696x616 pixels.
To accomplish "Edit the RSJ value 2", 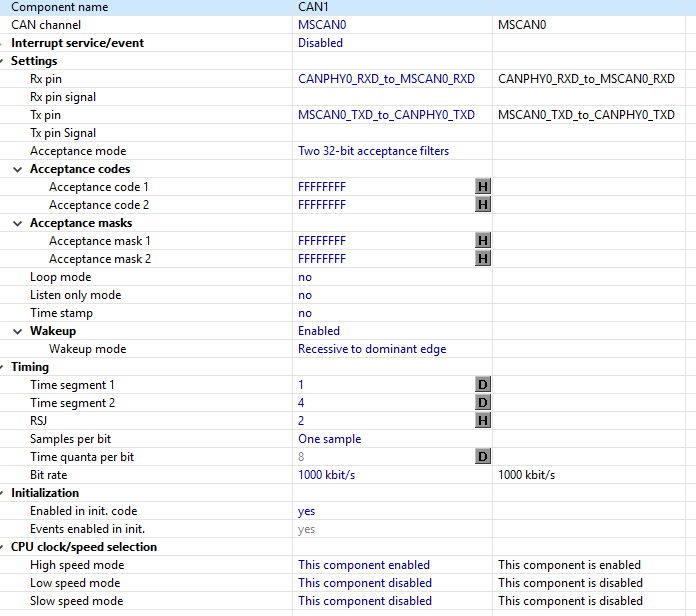I will click(301, 421).
